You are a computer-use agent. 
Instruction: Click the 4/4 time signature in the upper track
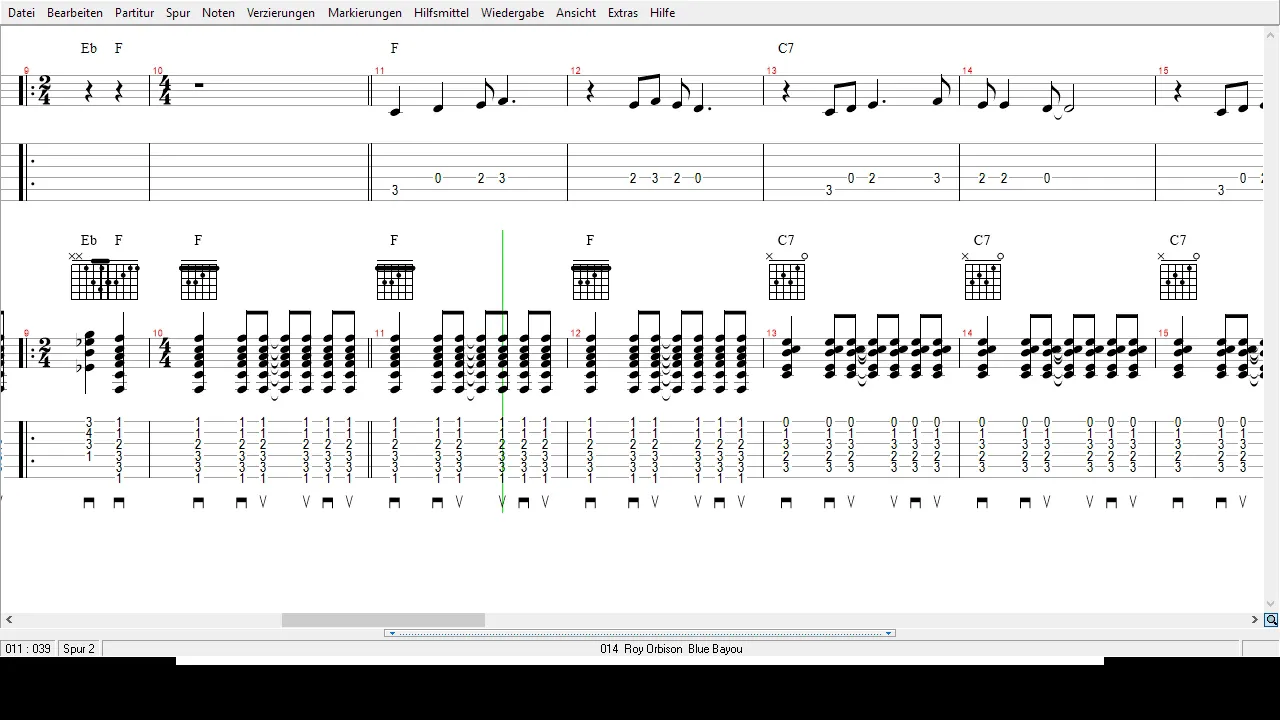[x=165, y=89]
